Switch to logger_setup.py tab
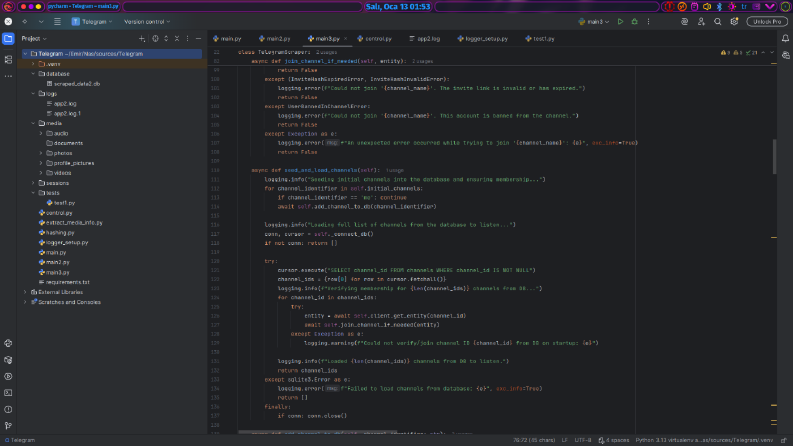The image size is (793, 446). (483, 39)
